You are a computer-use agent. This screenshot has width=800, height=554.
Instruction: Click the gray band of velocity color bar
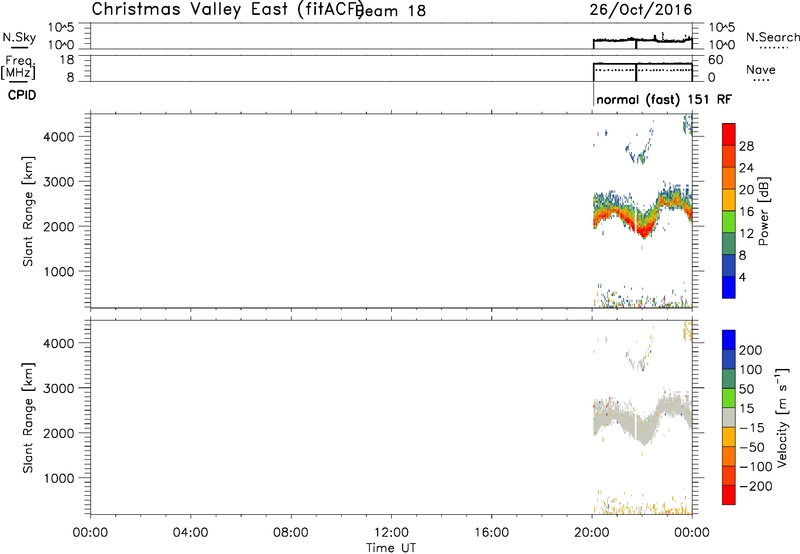pos(729,418)
